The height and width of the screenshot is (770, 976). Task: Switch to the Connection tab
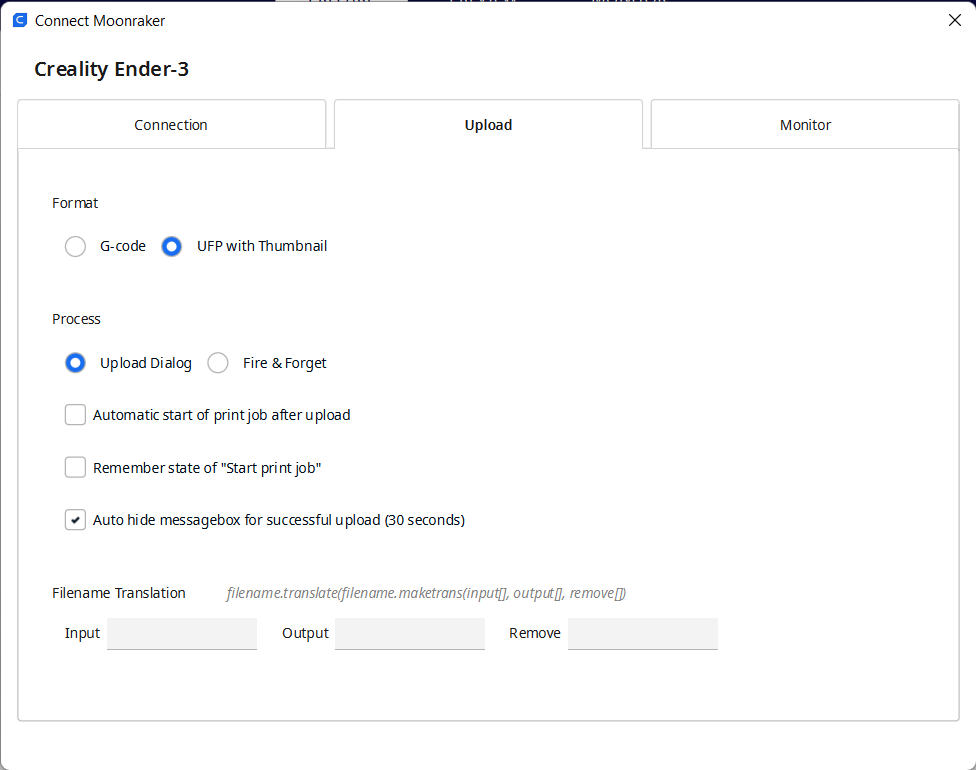(x=171, y=124)
